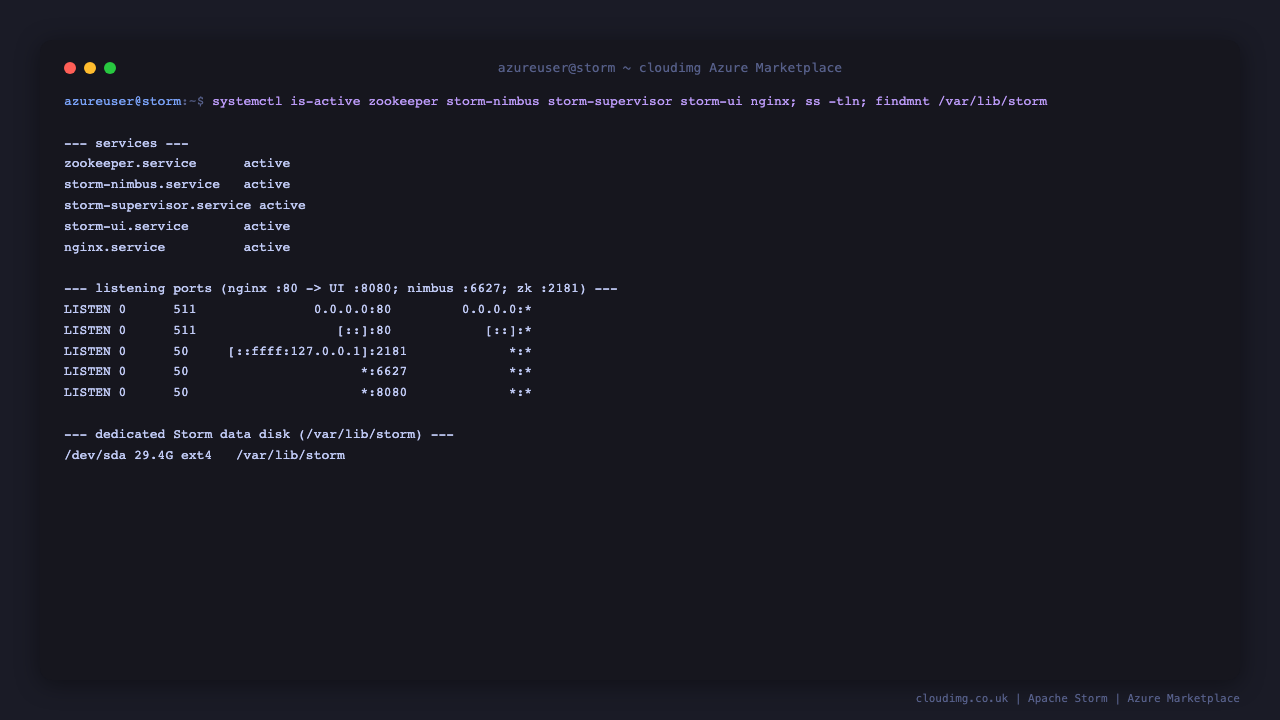Click the storm-supervisor.service row name
The width and height of the screenshot is (1280, 720).
158,205
